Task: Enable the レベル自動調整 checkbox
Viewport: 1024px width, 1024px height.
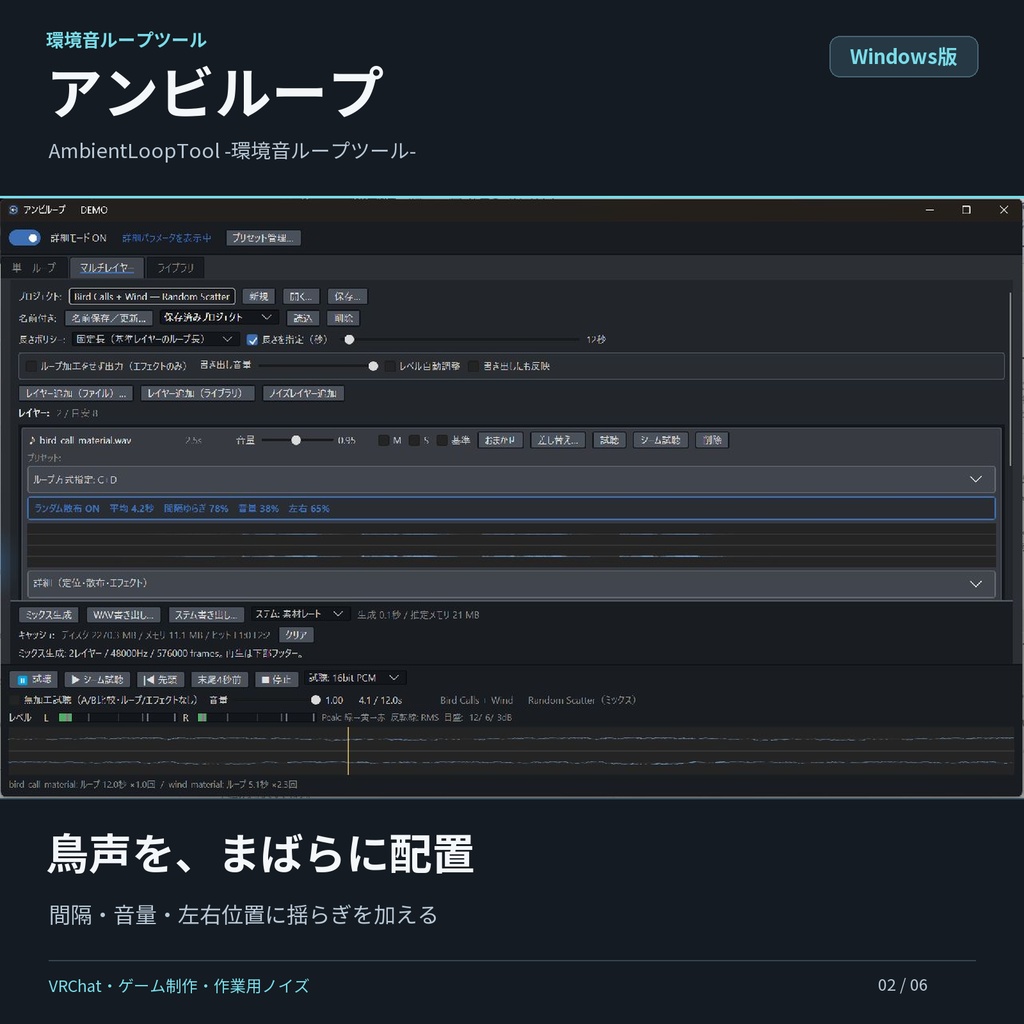Action: click(x=390, y=366)
